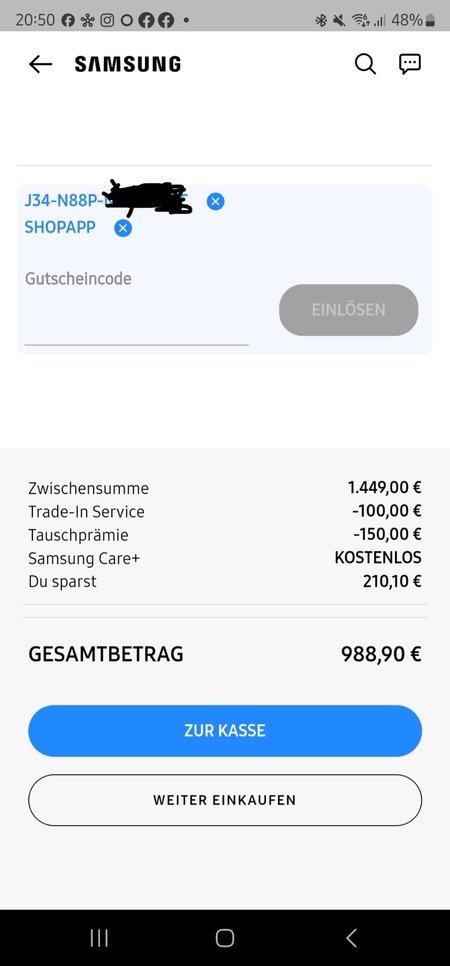Open the chat support icon
The image size is (450, 966).
(410, 63)
